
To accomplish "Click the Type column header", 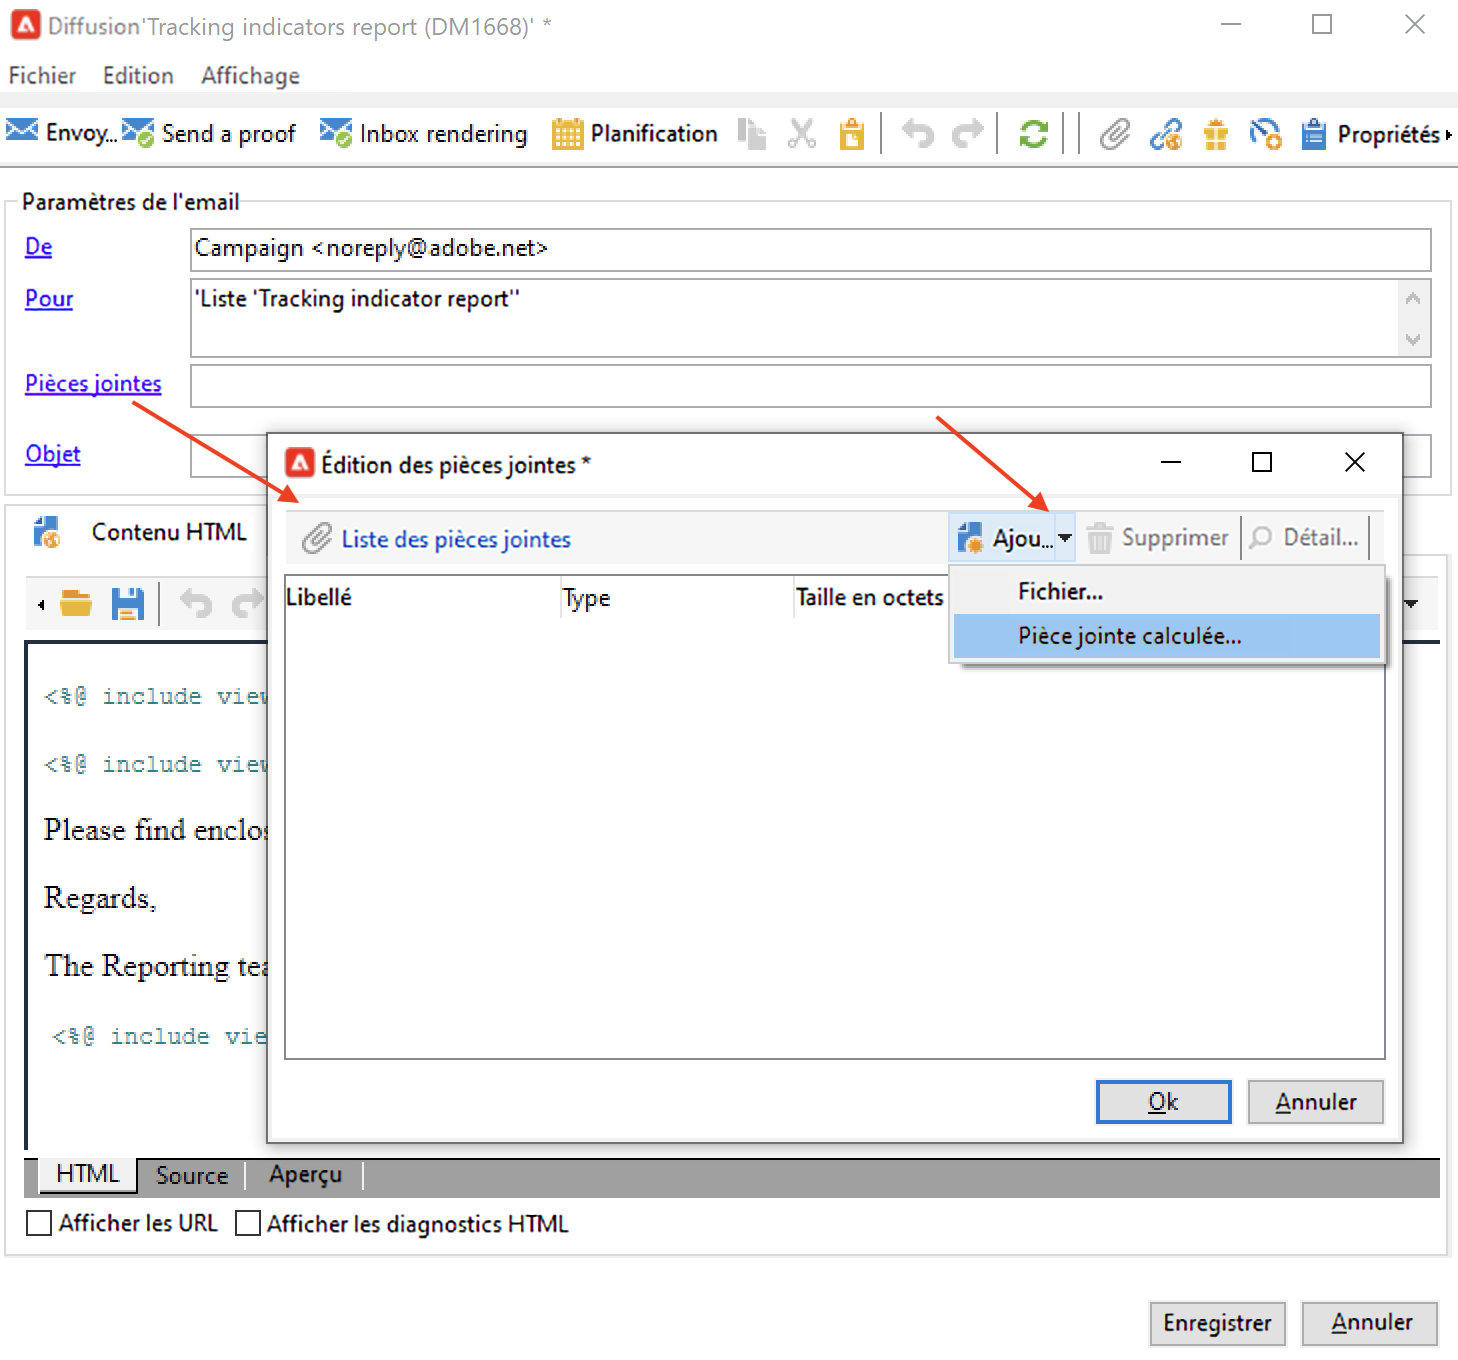I will [x=677, y=597].
